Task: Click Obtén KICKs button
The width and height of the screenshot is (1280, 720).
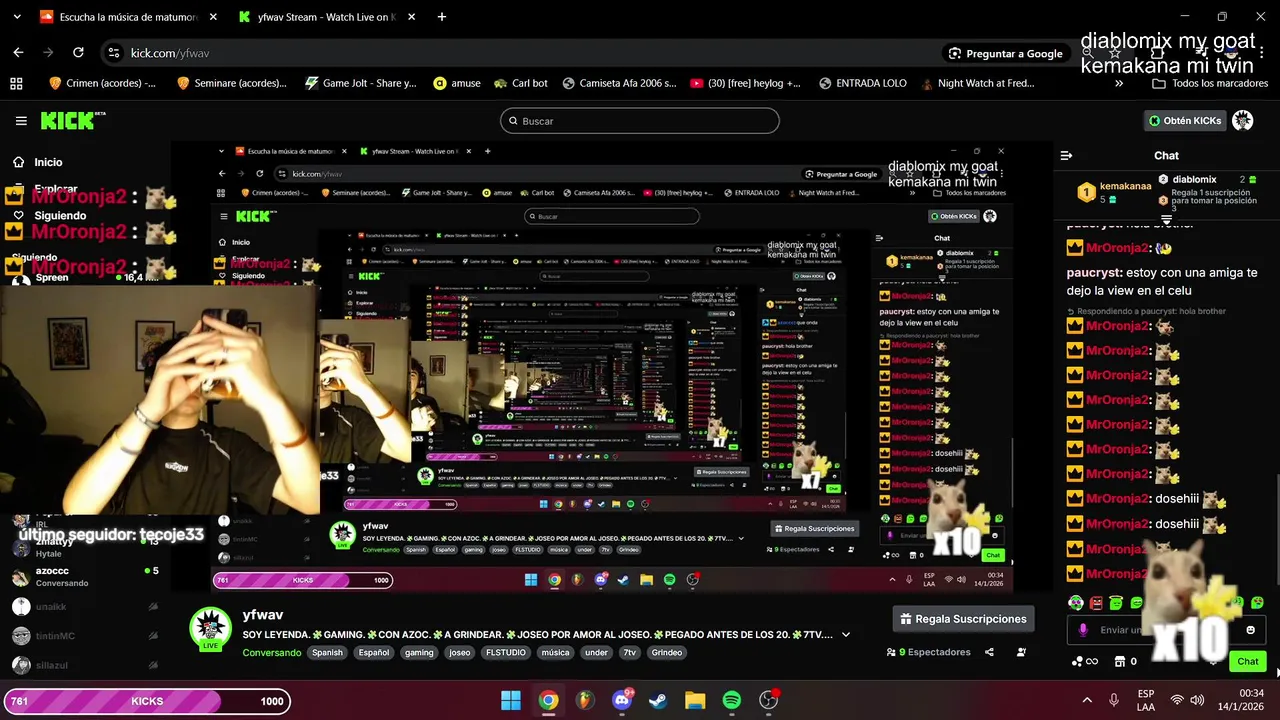Action: coord(1184,121)
